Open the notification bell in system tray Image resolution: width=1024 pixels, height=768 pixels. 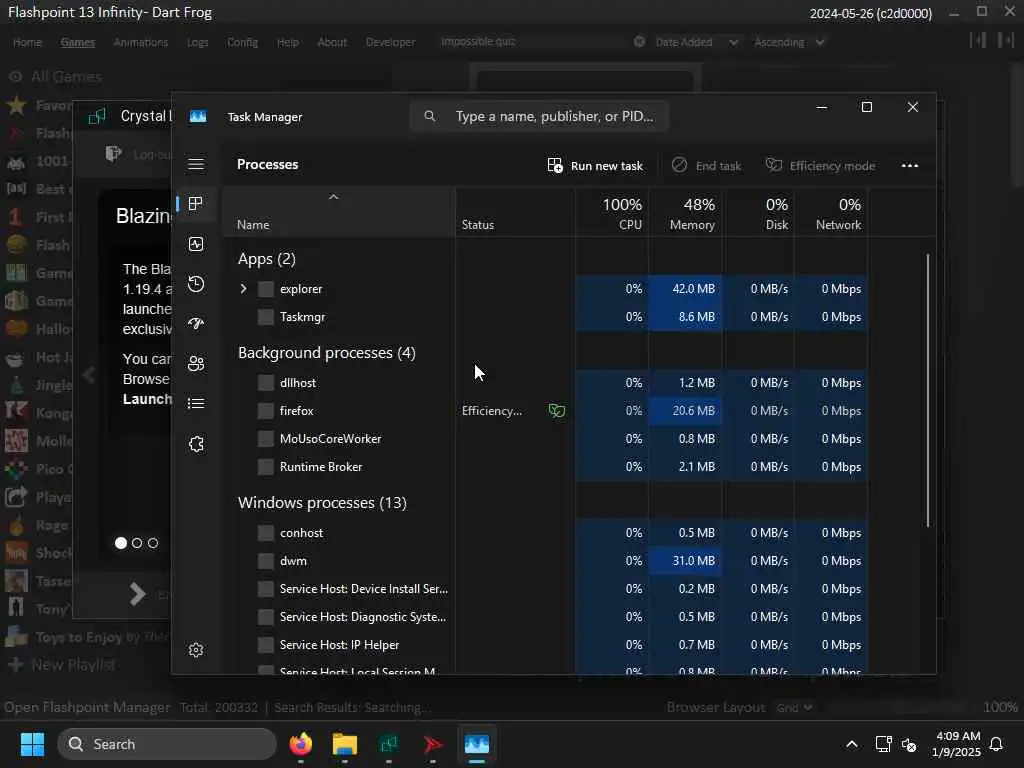point(997,744)
